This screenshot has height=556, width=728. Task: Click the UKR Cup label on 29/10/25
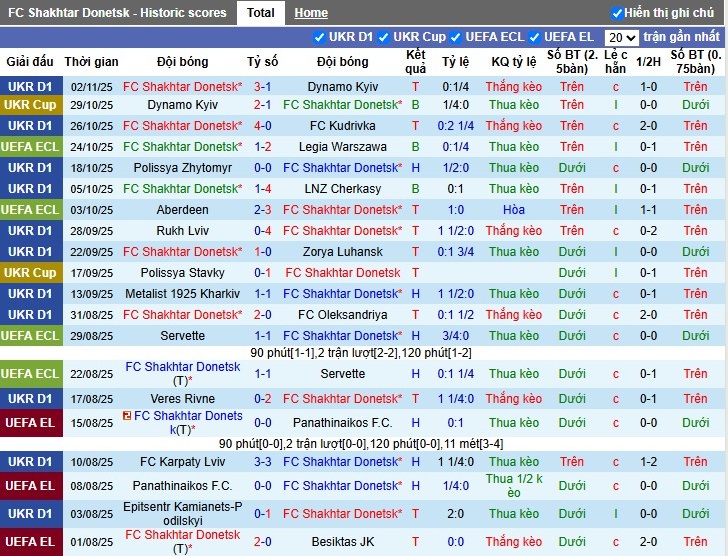pos(31,105)
